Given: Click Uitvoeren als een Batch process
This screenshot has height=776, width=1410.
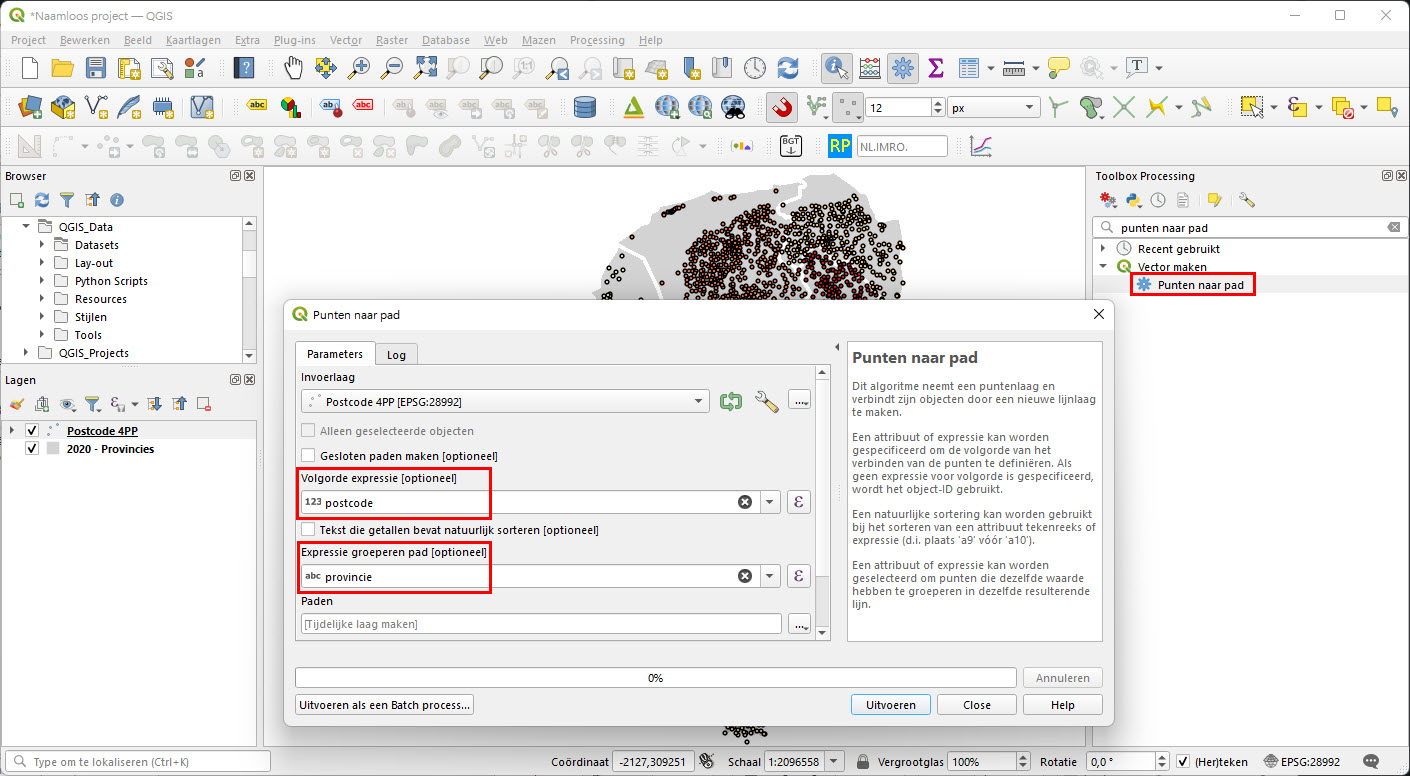Looking at the screenshot, I should click(384, 704).
